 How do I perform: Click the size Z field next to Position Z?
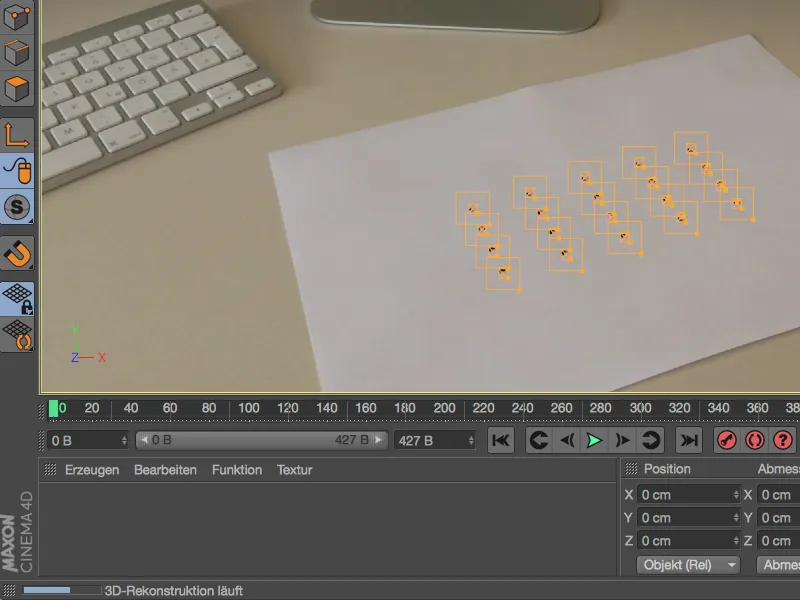click(x=779, y=541)
